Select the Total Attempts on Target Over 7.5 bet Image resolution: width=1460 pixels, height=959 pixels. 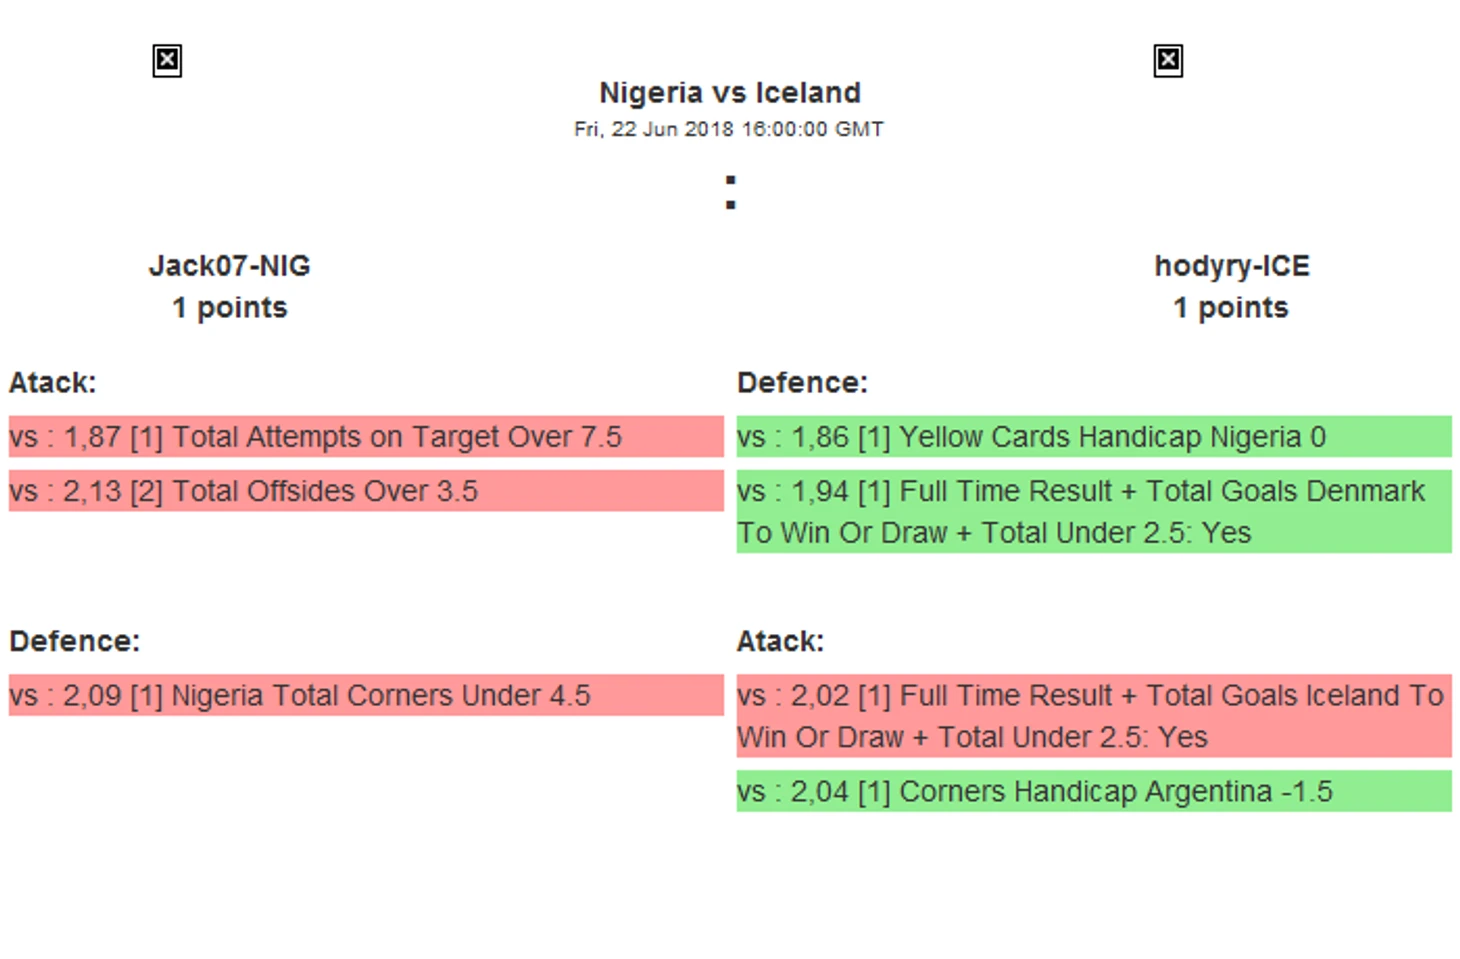(366, 437)
